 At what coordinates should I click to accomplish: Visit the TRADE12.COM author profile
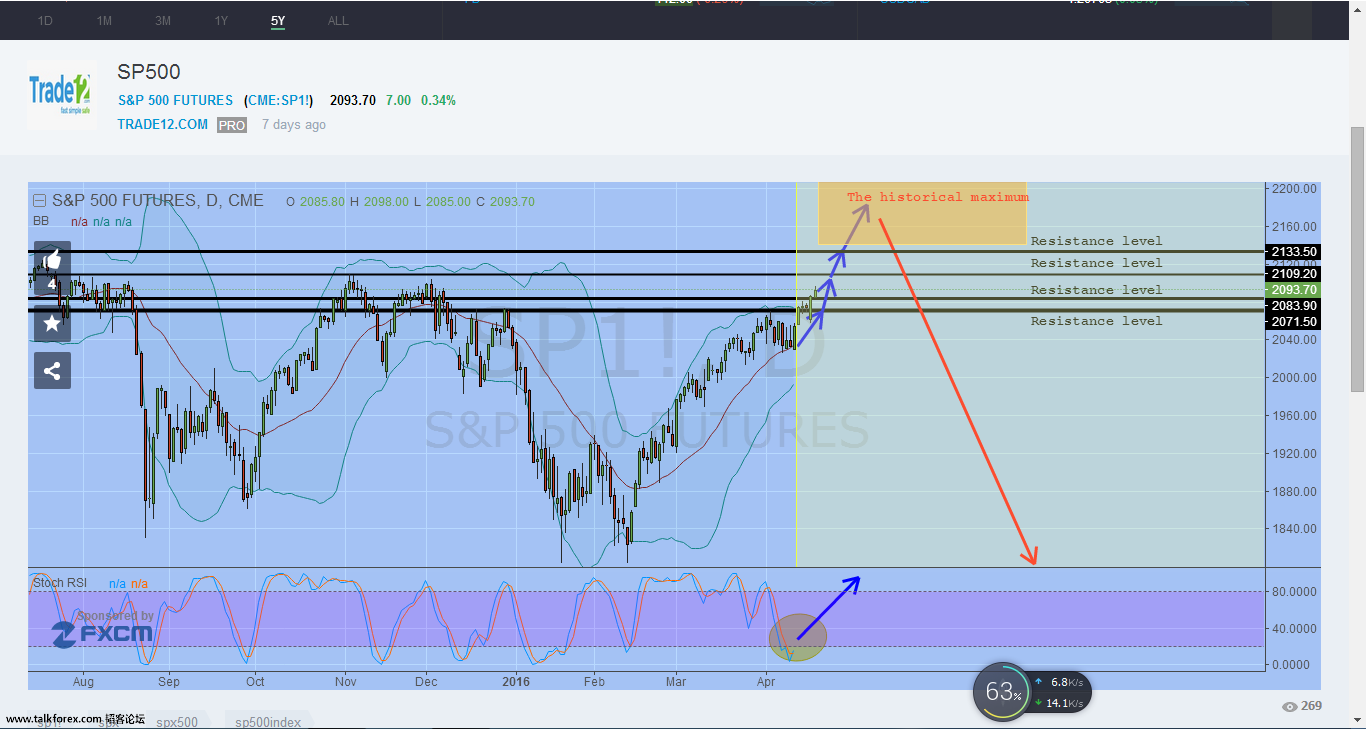(163, 124)
